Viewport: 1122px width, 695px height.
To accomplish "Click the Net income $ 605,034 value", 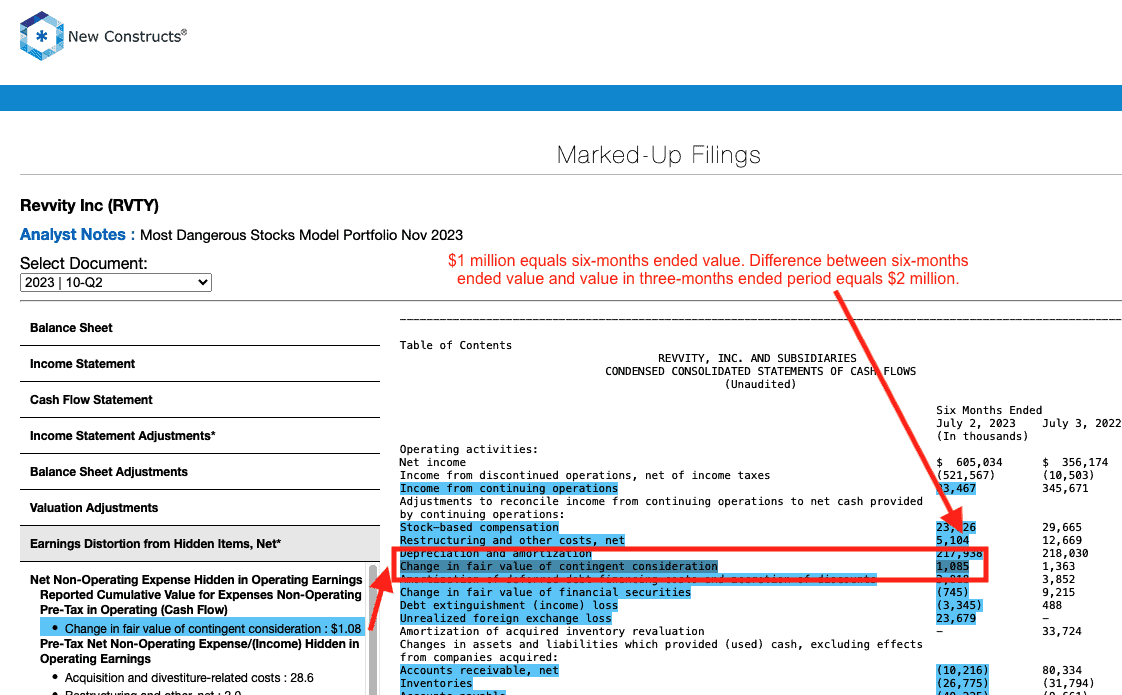I will (969, 462).
